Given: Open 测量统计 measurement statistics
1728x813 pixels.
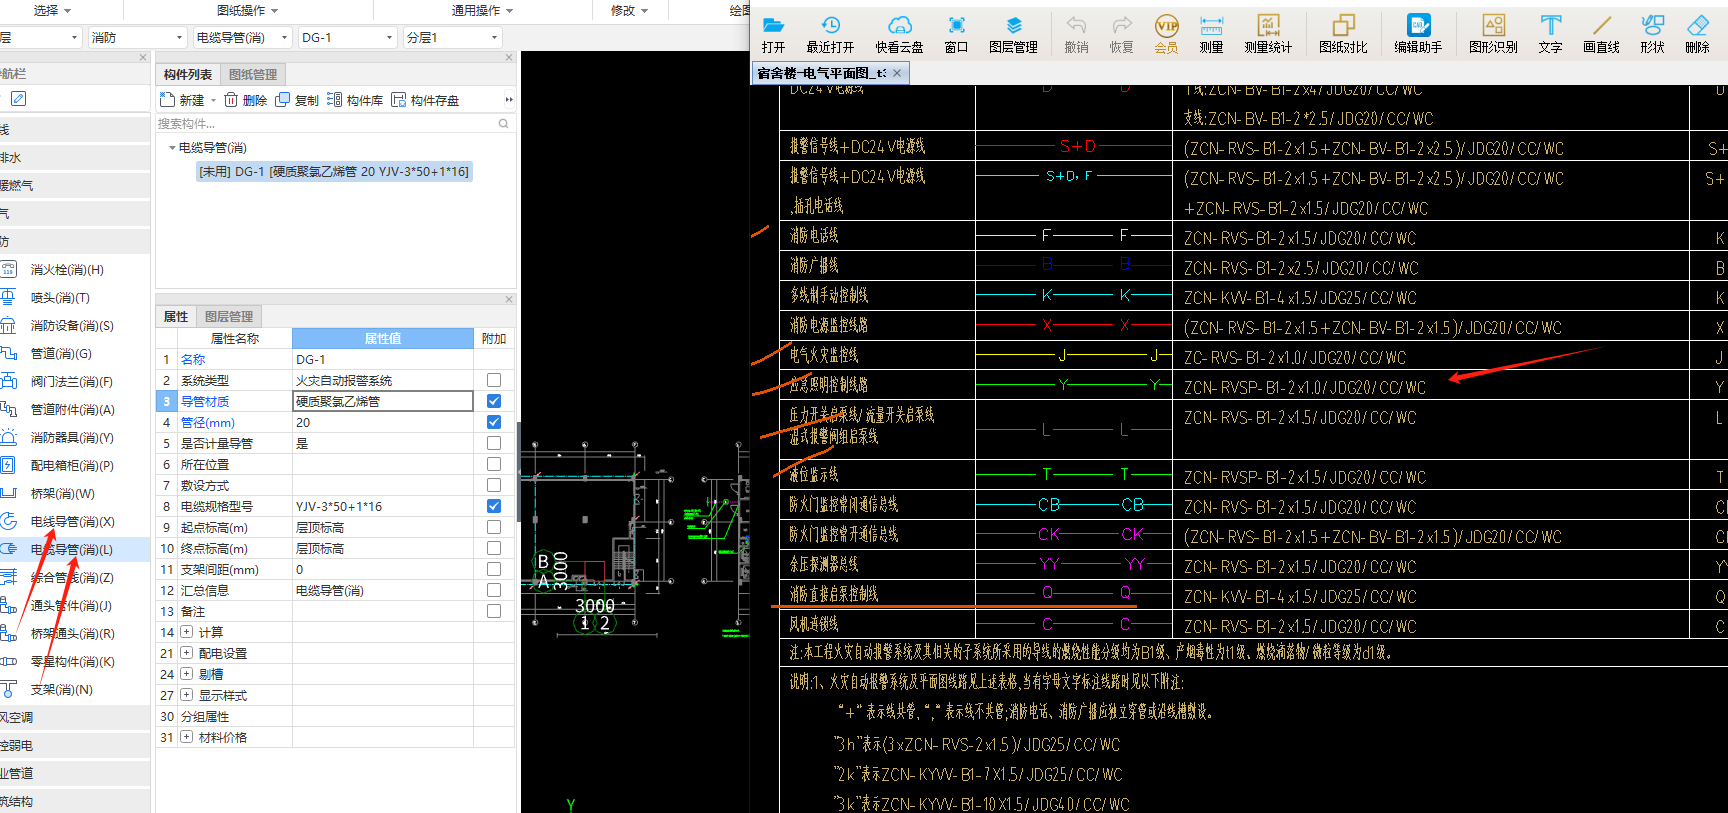Looking at the screenshot, I should tap(1268, 34).
